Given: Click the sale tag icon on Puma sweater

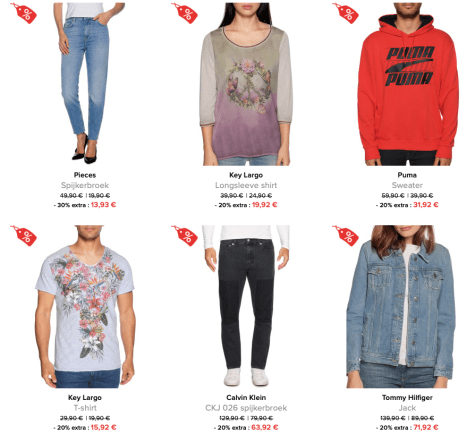Looking at the screenshot, I should [345, 13].
